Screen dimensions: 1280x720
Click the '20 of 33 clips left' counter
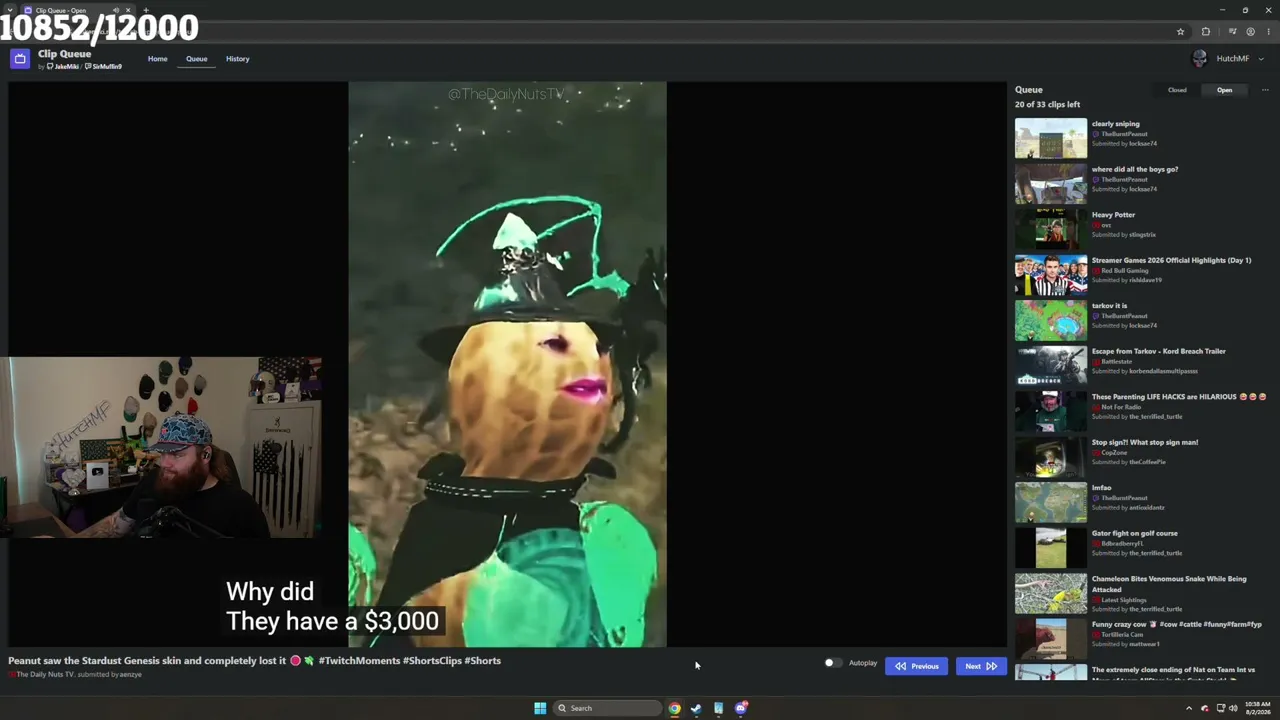click(x=1047, y=105)
